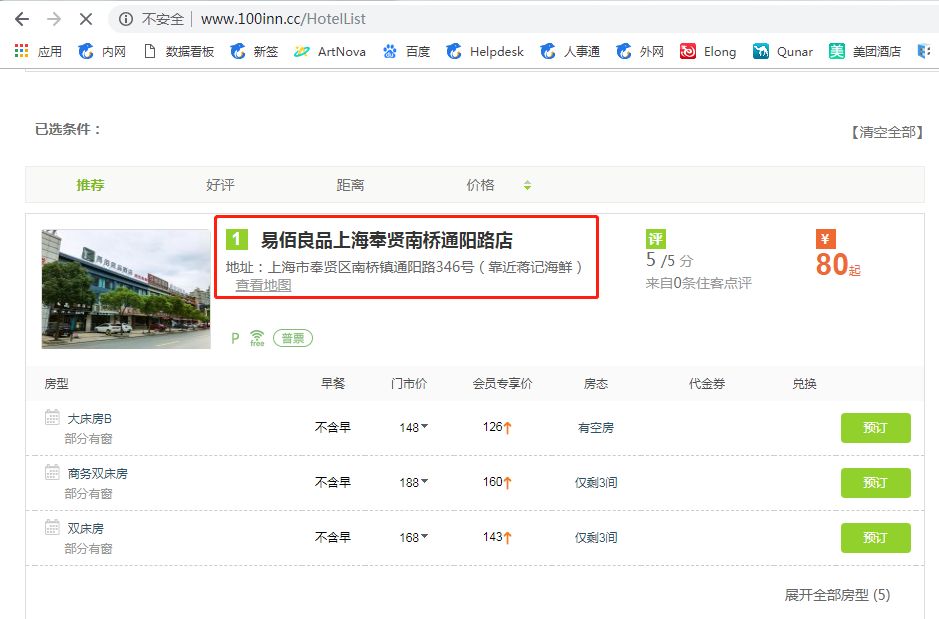The image size is (939, 619).
Task: Open the Helpdesk bookmark
Action: pyautogui.click(x=485, y=51)
